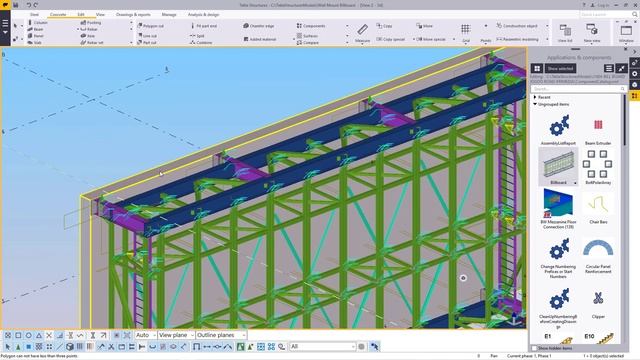Image resolution: width=640 pixels, height=360 pixels.
Task: Select the Chamfer edge tool
Action: 259,26
